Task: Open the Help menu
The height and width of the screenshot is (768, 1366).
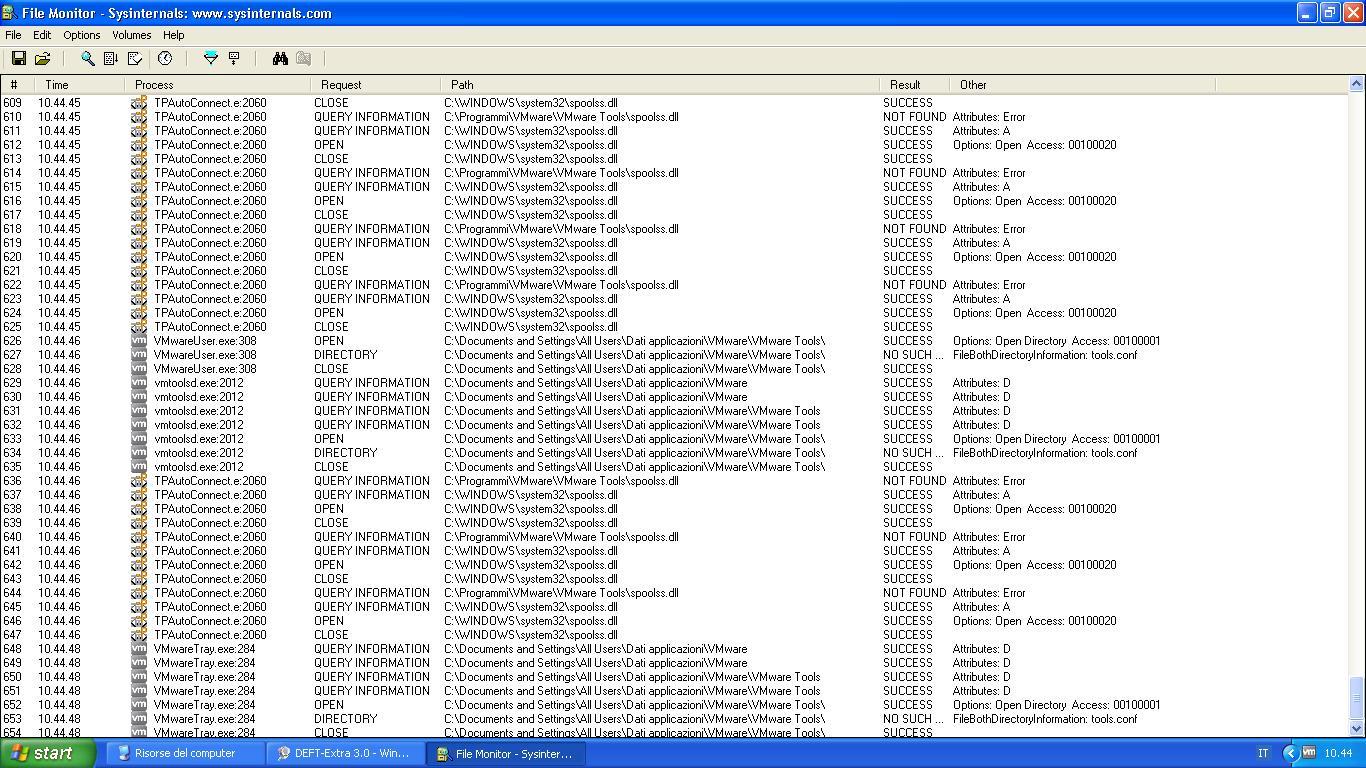Action: coord(173,35)
